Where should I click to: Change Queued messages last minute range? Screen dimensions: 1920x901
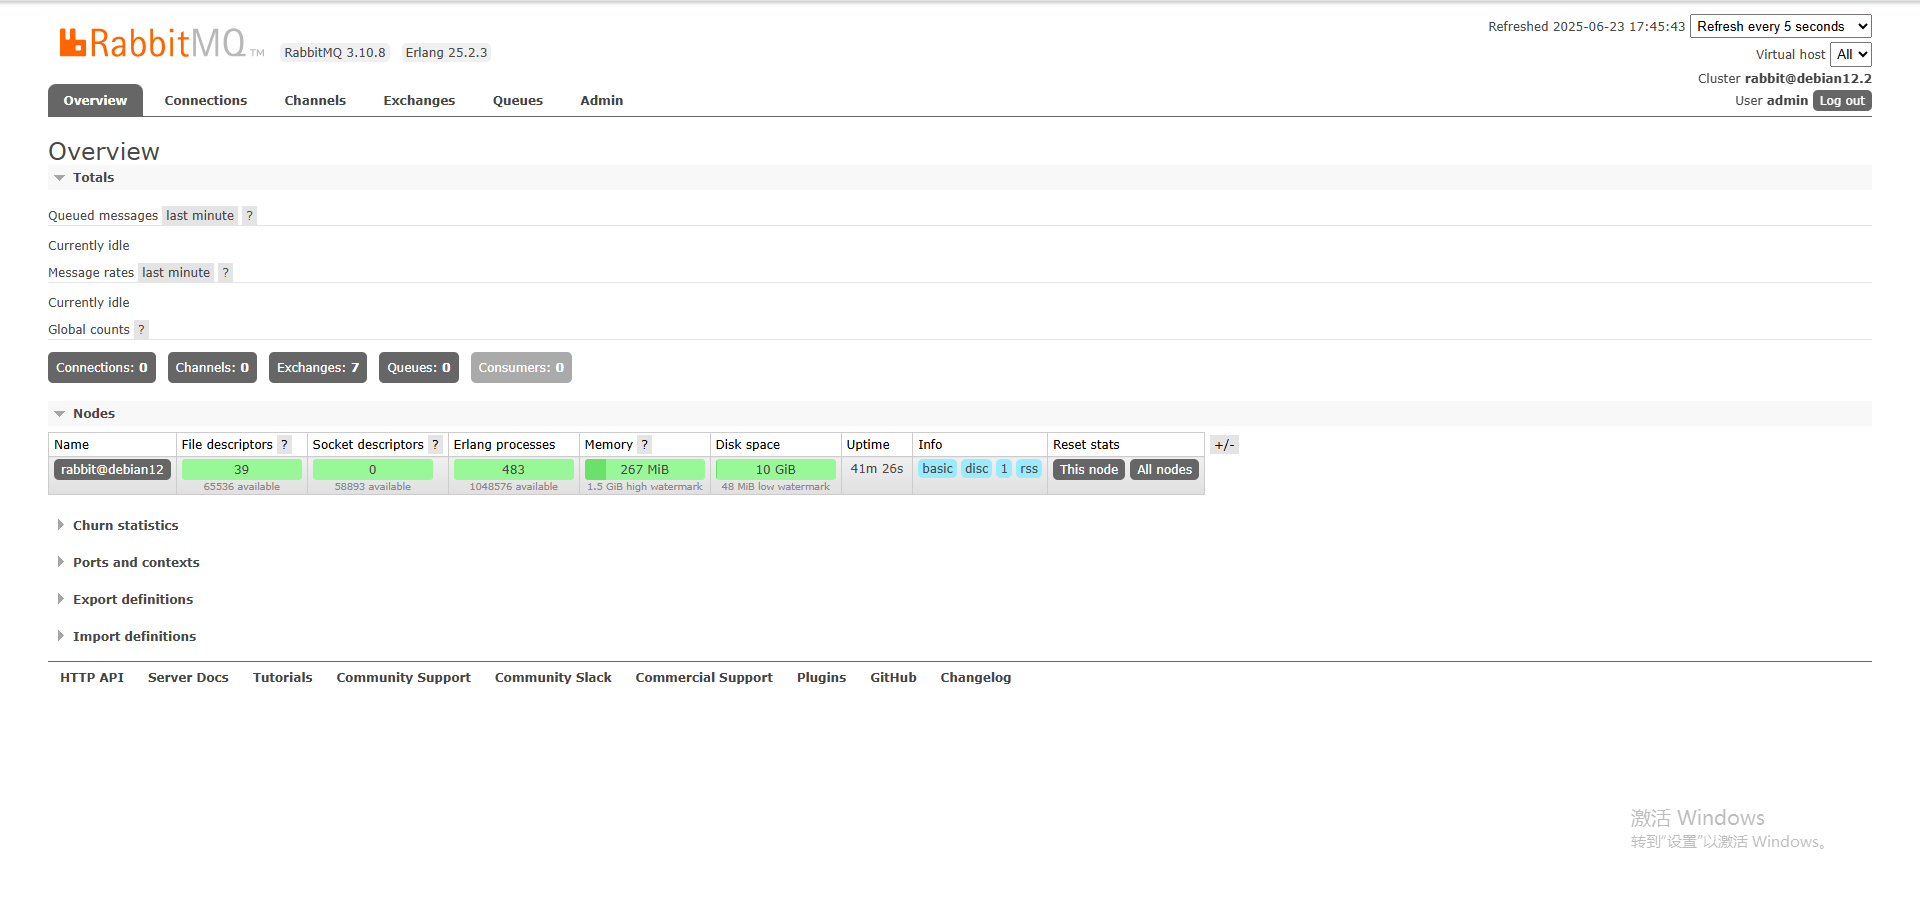tap(200, 215)
